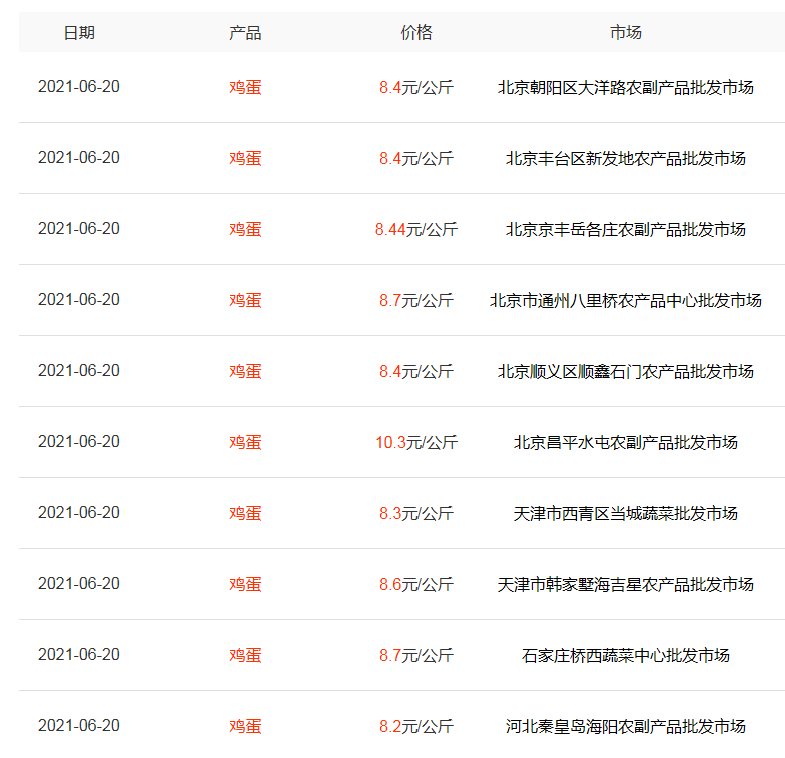Click date 2021-06-20 in 顺鑫石门 row

tap(79, 371)
